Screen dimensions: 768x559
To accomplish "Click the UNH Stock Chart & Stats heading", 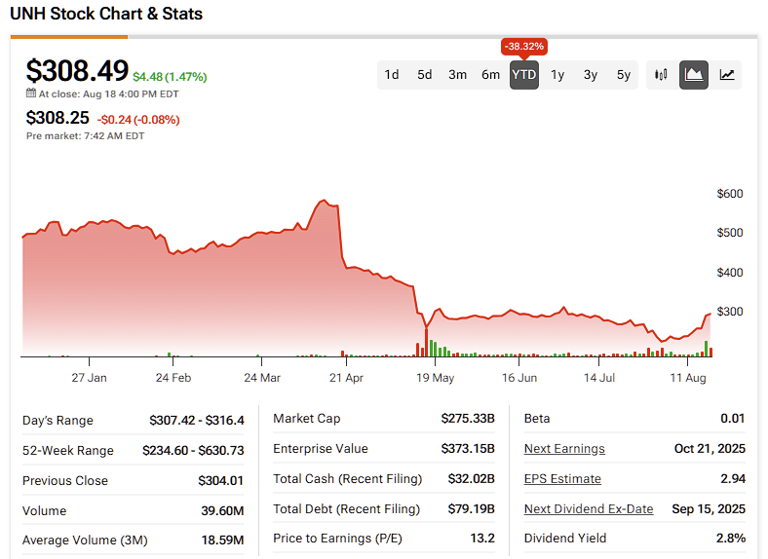I will [x=106, y=14].
